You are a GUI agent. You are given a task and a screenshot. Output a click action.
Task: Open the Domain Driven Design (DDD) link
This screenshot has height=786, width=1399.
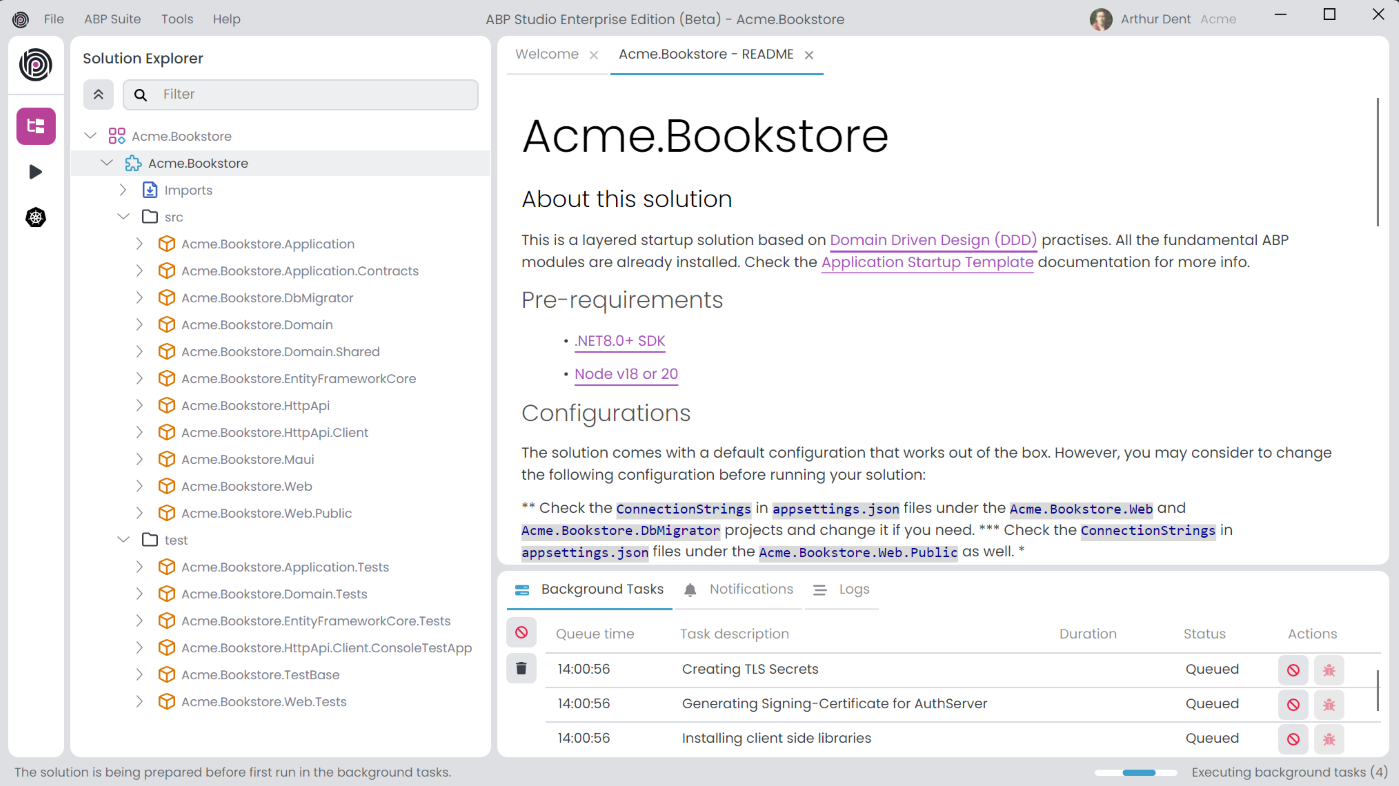pyautogui.click(x=934, y=240)
